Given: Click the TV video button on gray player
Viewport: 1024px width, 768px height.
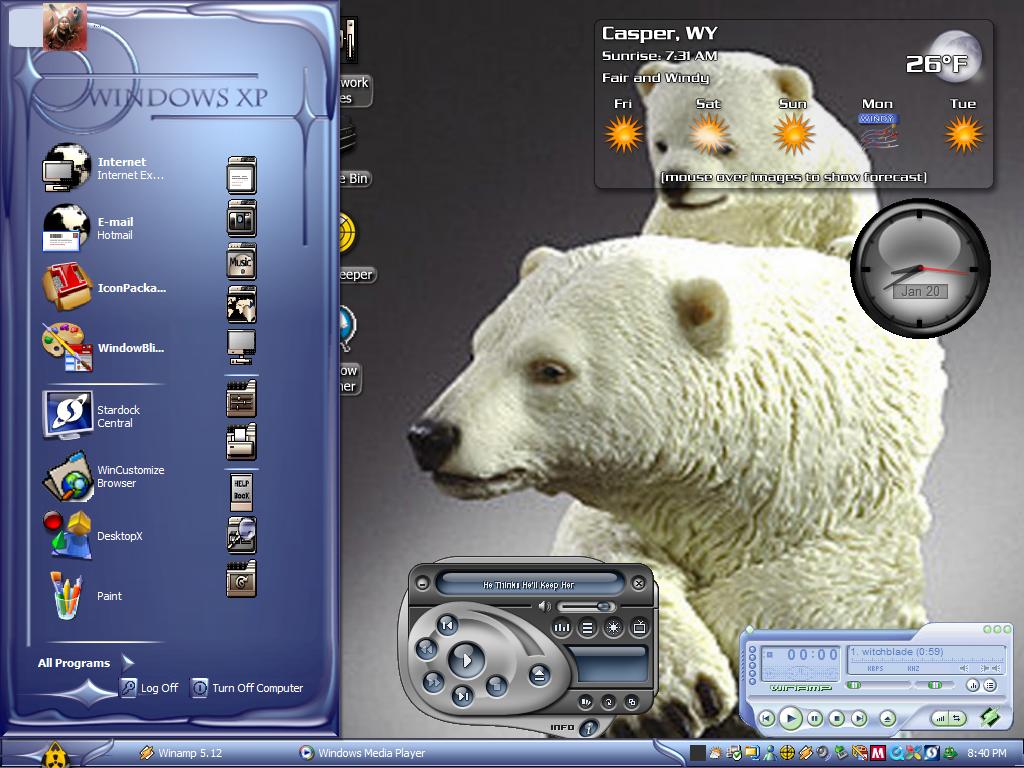Looking at the screenshot, I should tap(639, 628).
